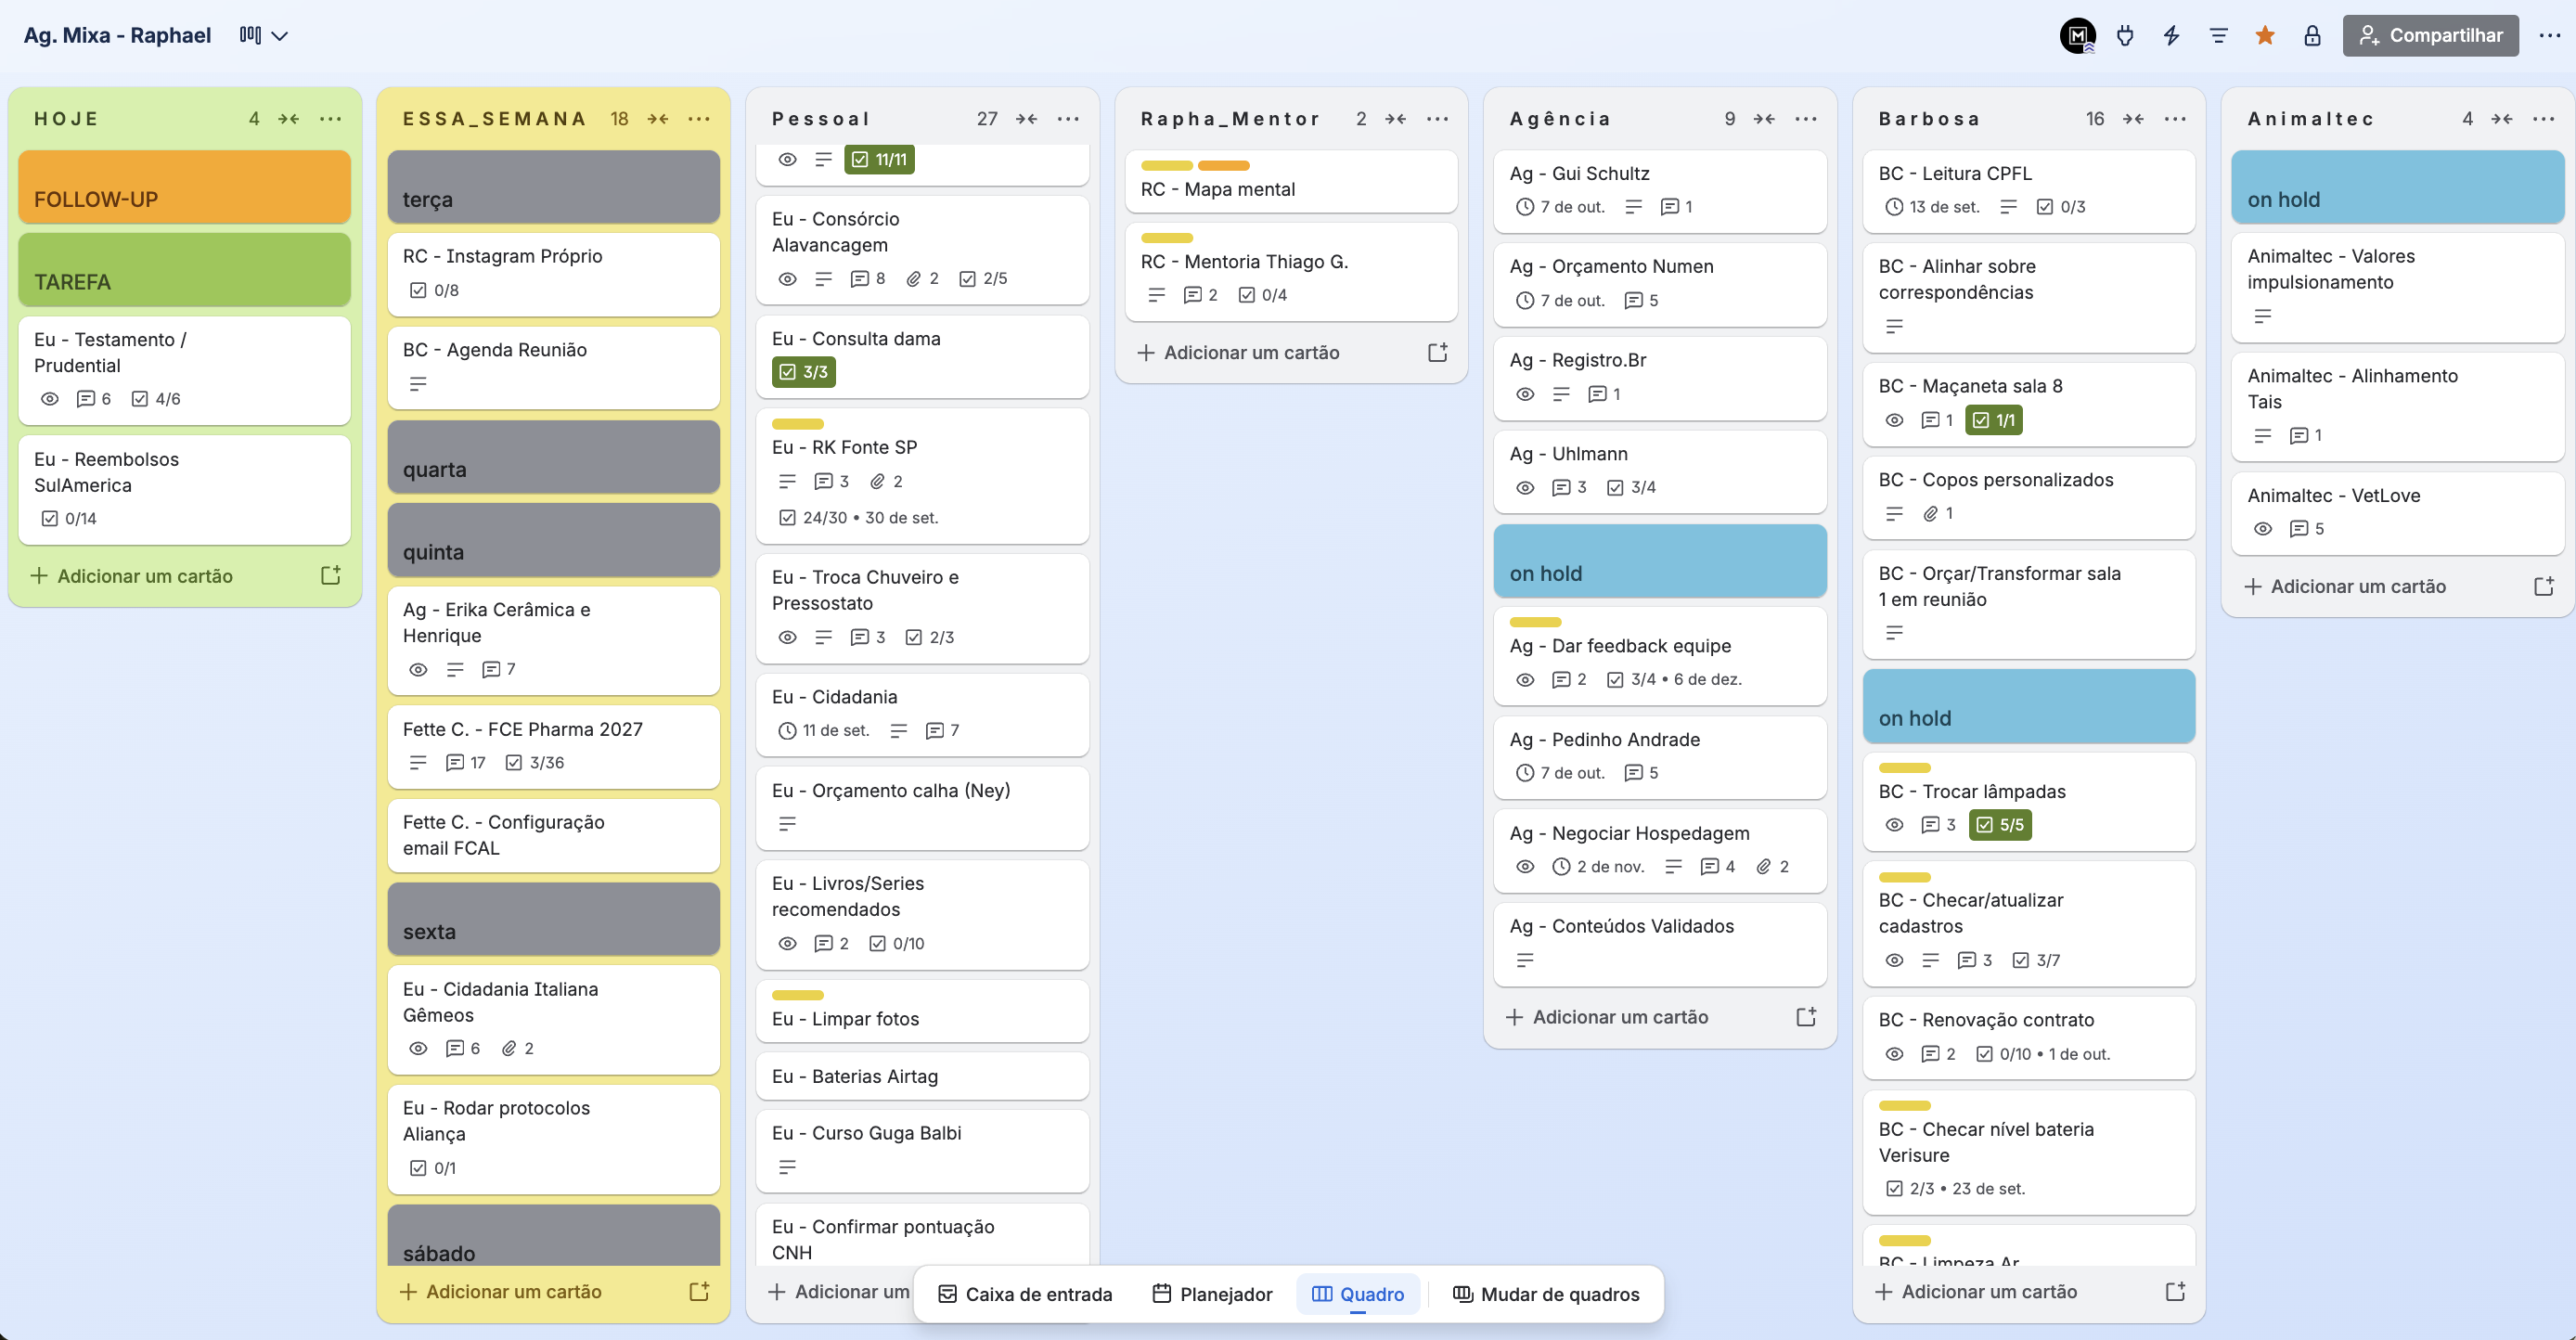Create card from template in HOJE list
The width and height of the screenshot is (2576, 1340).
tap(331, 576)
